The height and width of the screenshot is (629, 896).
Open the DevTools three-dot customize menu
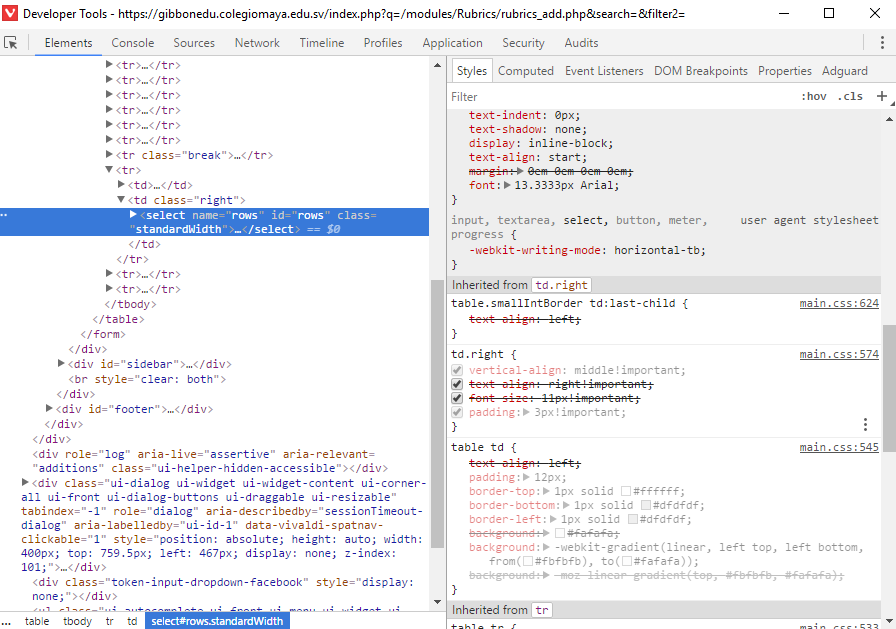[882, 43]
